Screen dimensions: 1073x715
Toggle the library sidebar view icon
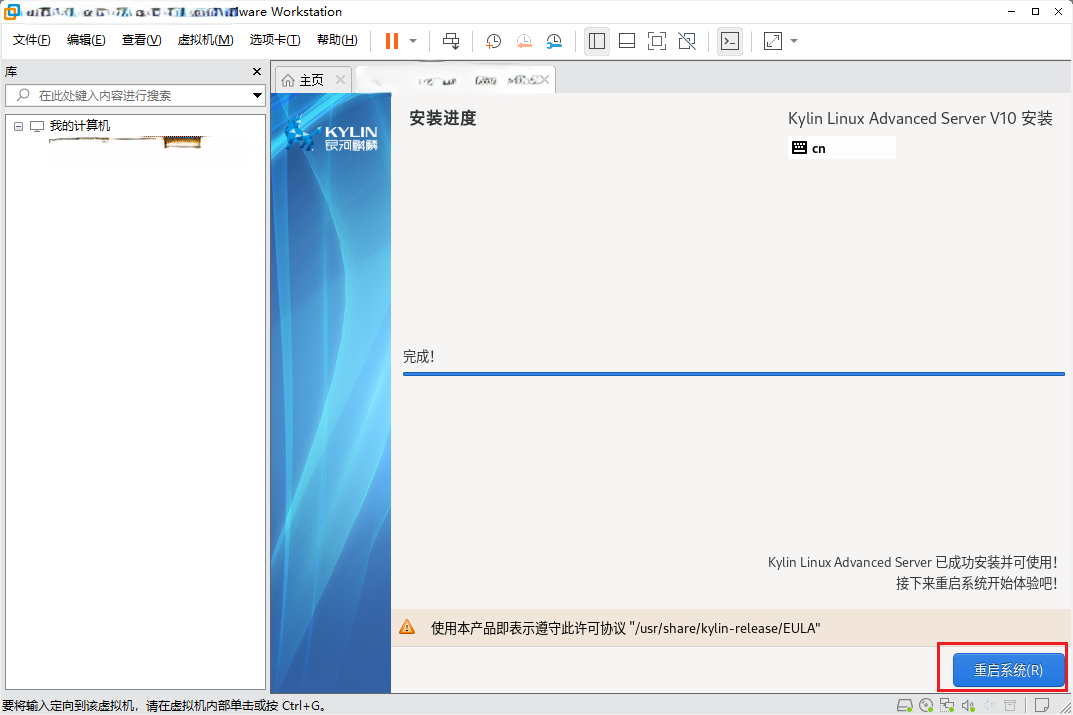[x=597, y=41]
